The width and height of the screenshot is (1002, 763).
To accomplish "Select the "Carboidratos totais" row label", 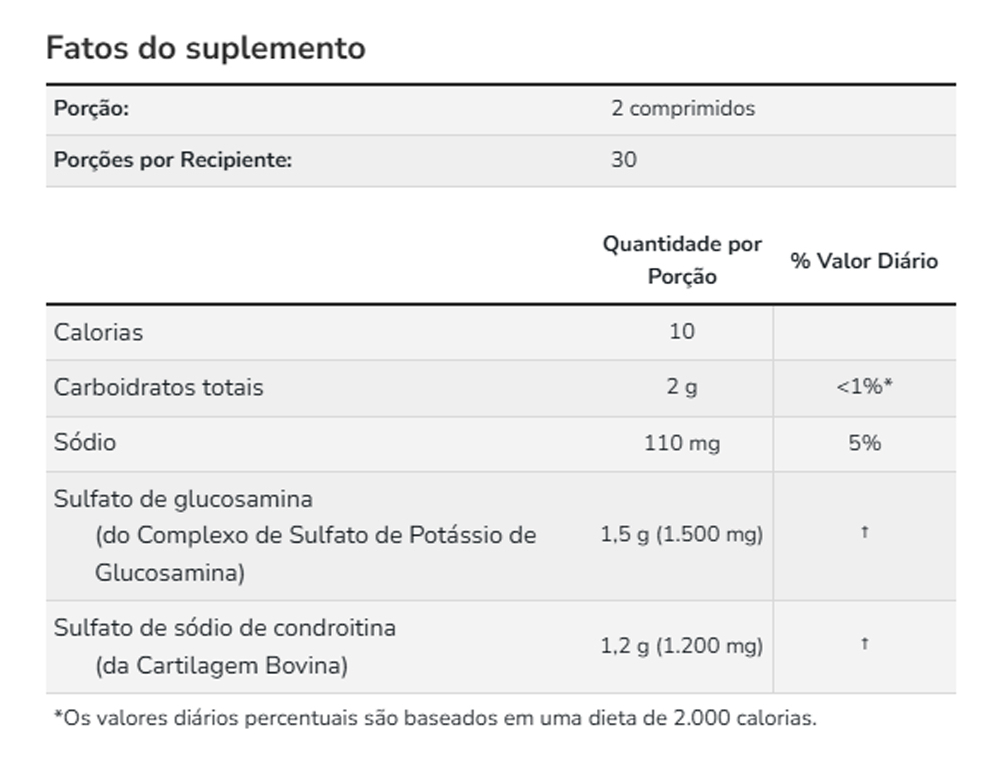I will tap(159, 388).
